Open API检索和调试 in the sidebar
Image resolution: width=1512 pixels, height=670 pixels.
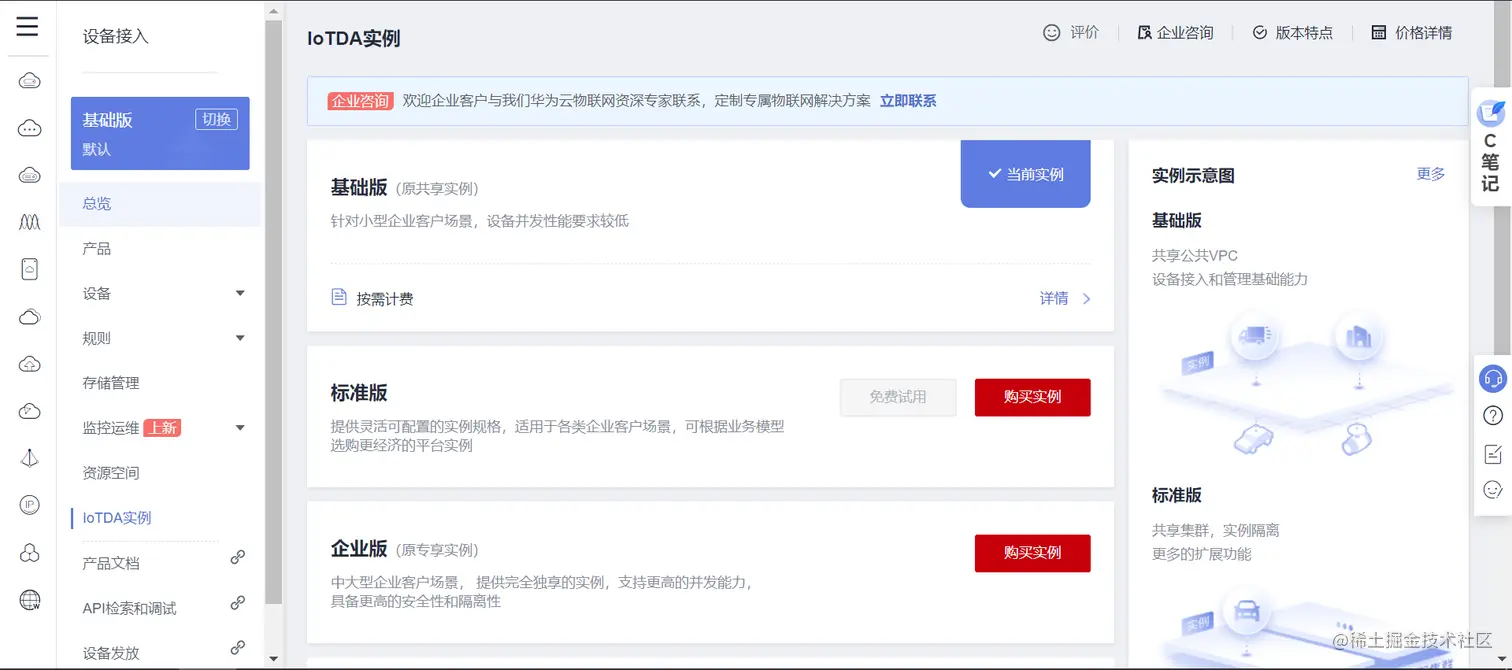[x=129, y=608]
